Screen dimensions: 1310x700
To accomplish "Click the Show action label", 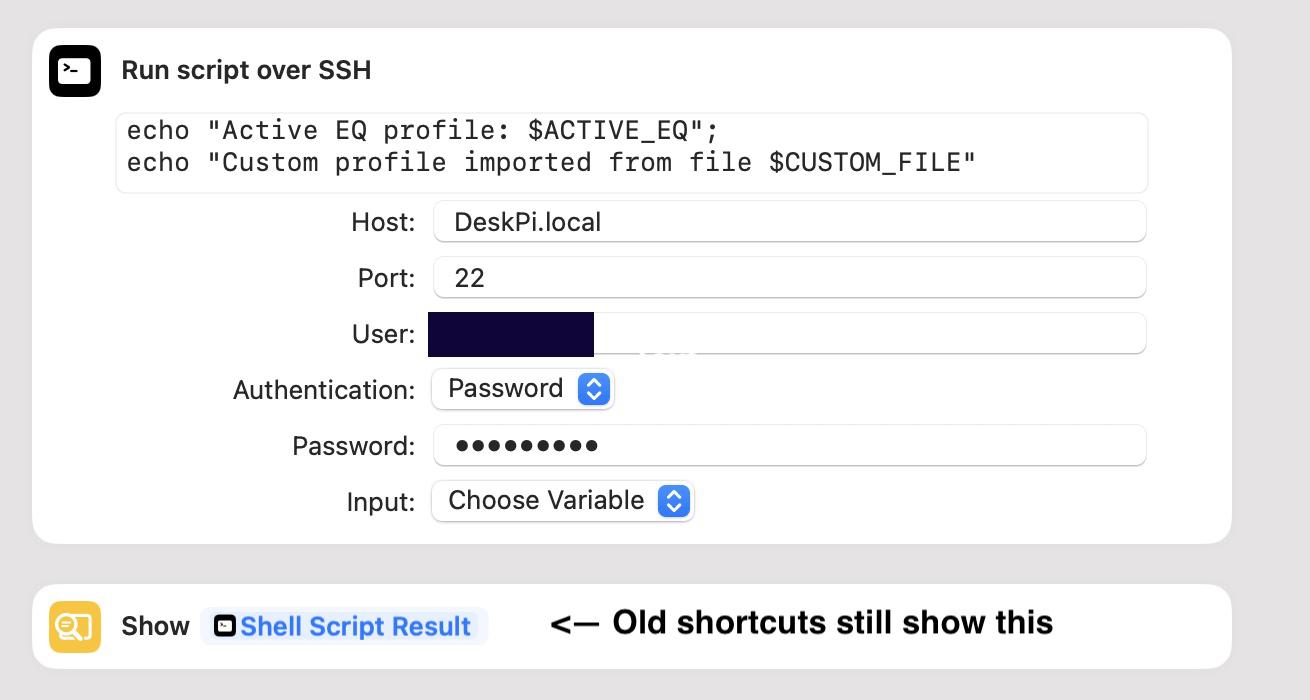I will click(x=155, y=627).
